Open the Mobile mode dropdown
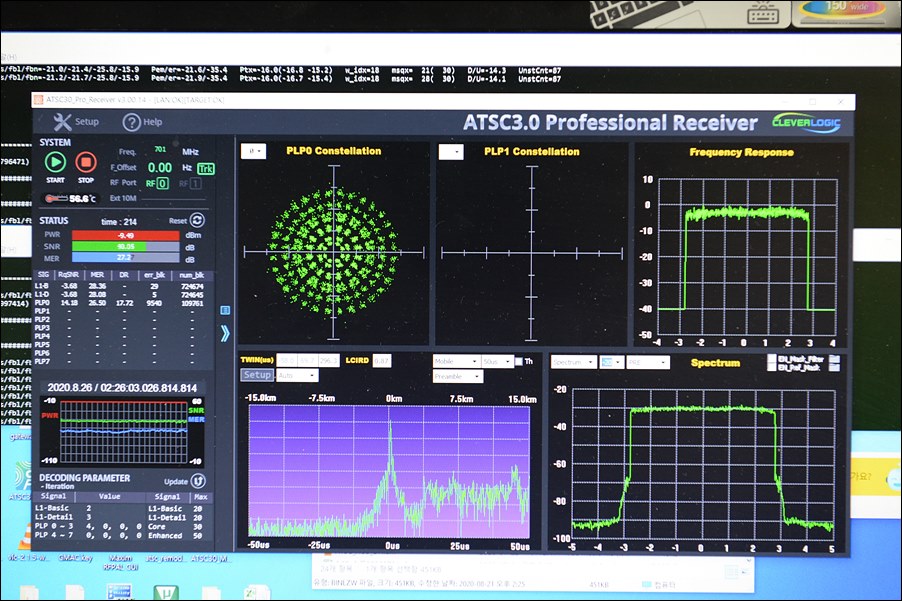 [x=456, y=361]
